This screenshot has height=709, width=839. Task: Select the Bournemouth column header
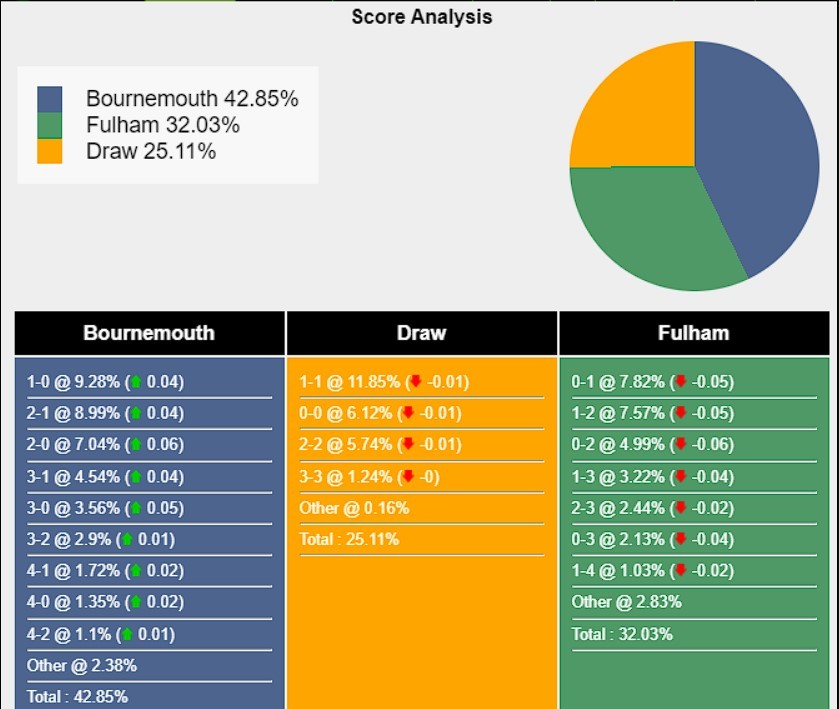(x=149, y=333)
